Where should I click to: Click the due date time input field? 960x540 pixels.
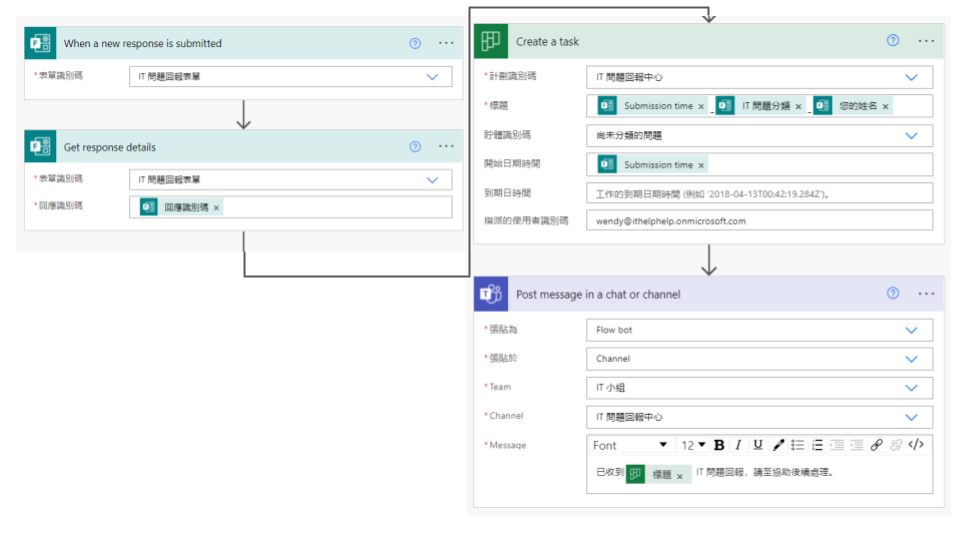coord(759,193)
